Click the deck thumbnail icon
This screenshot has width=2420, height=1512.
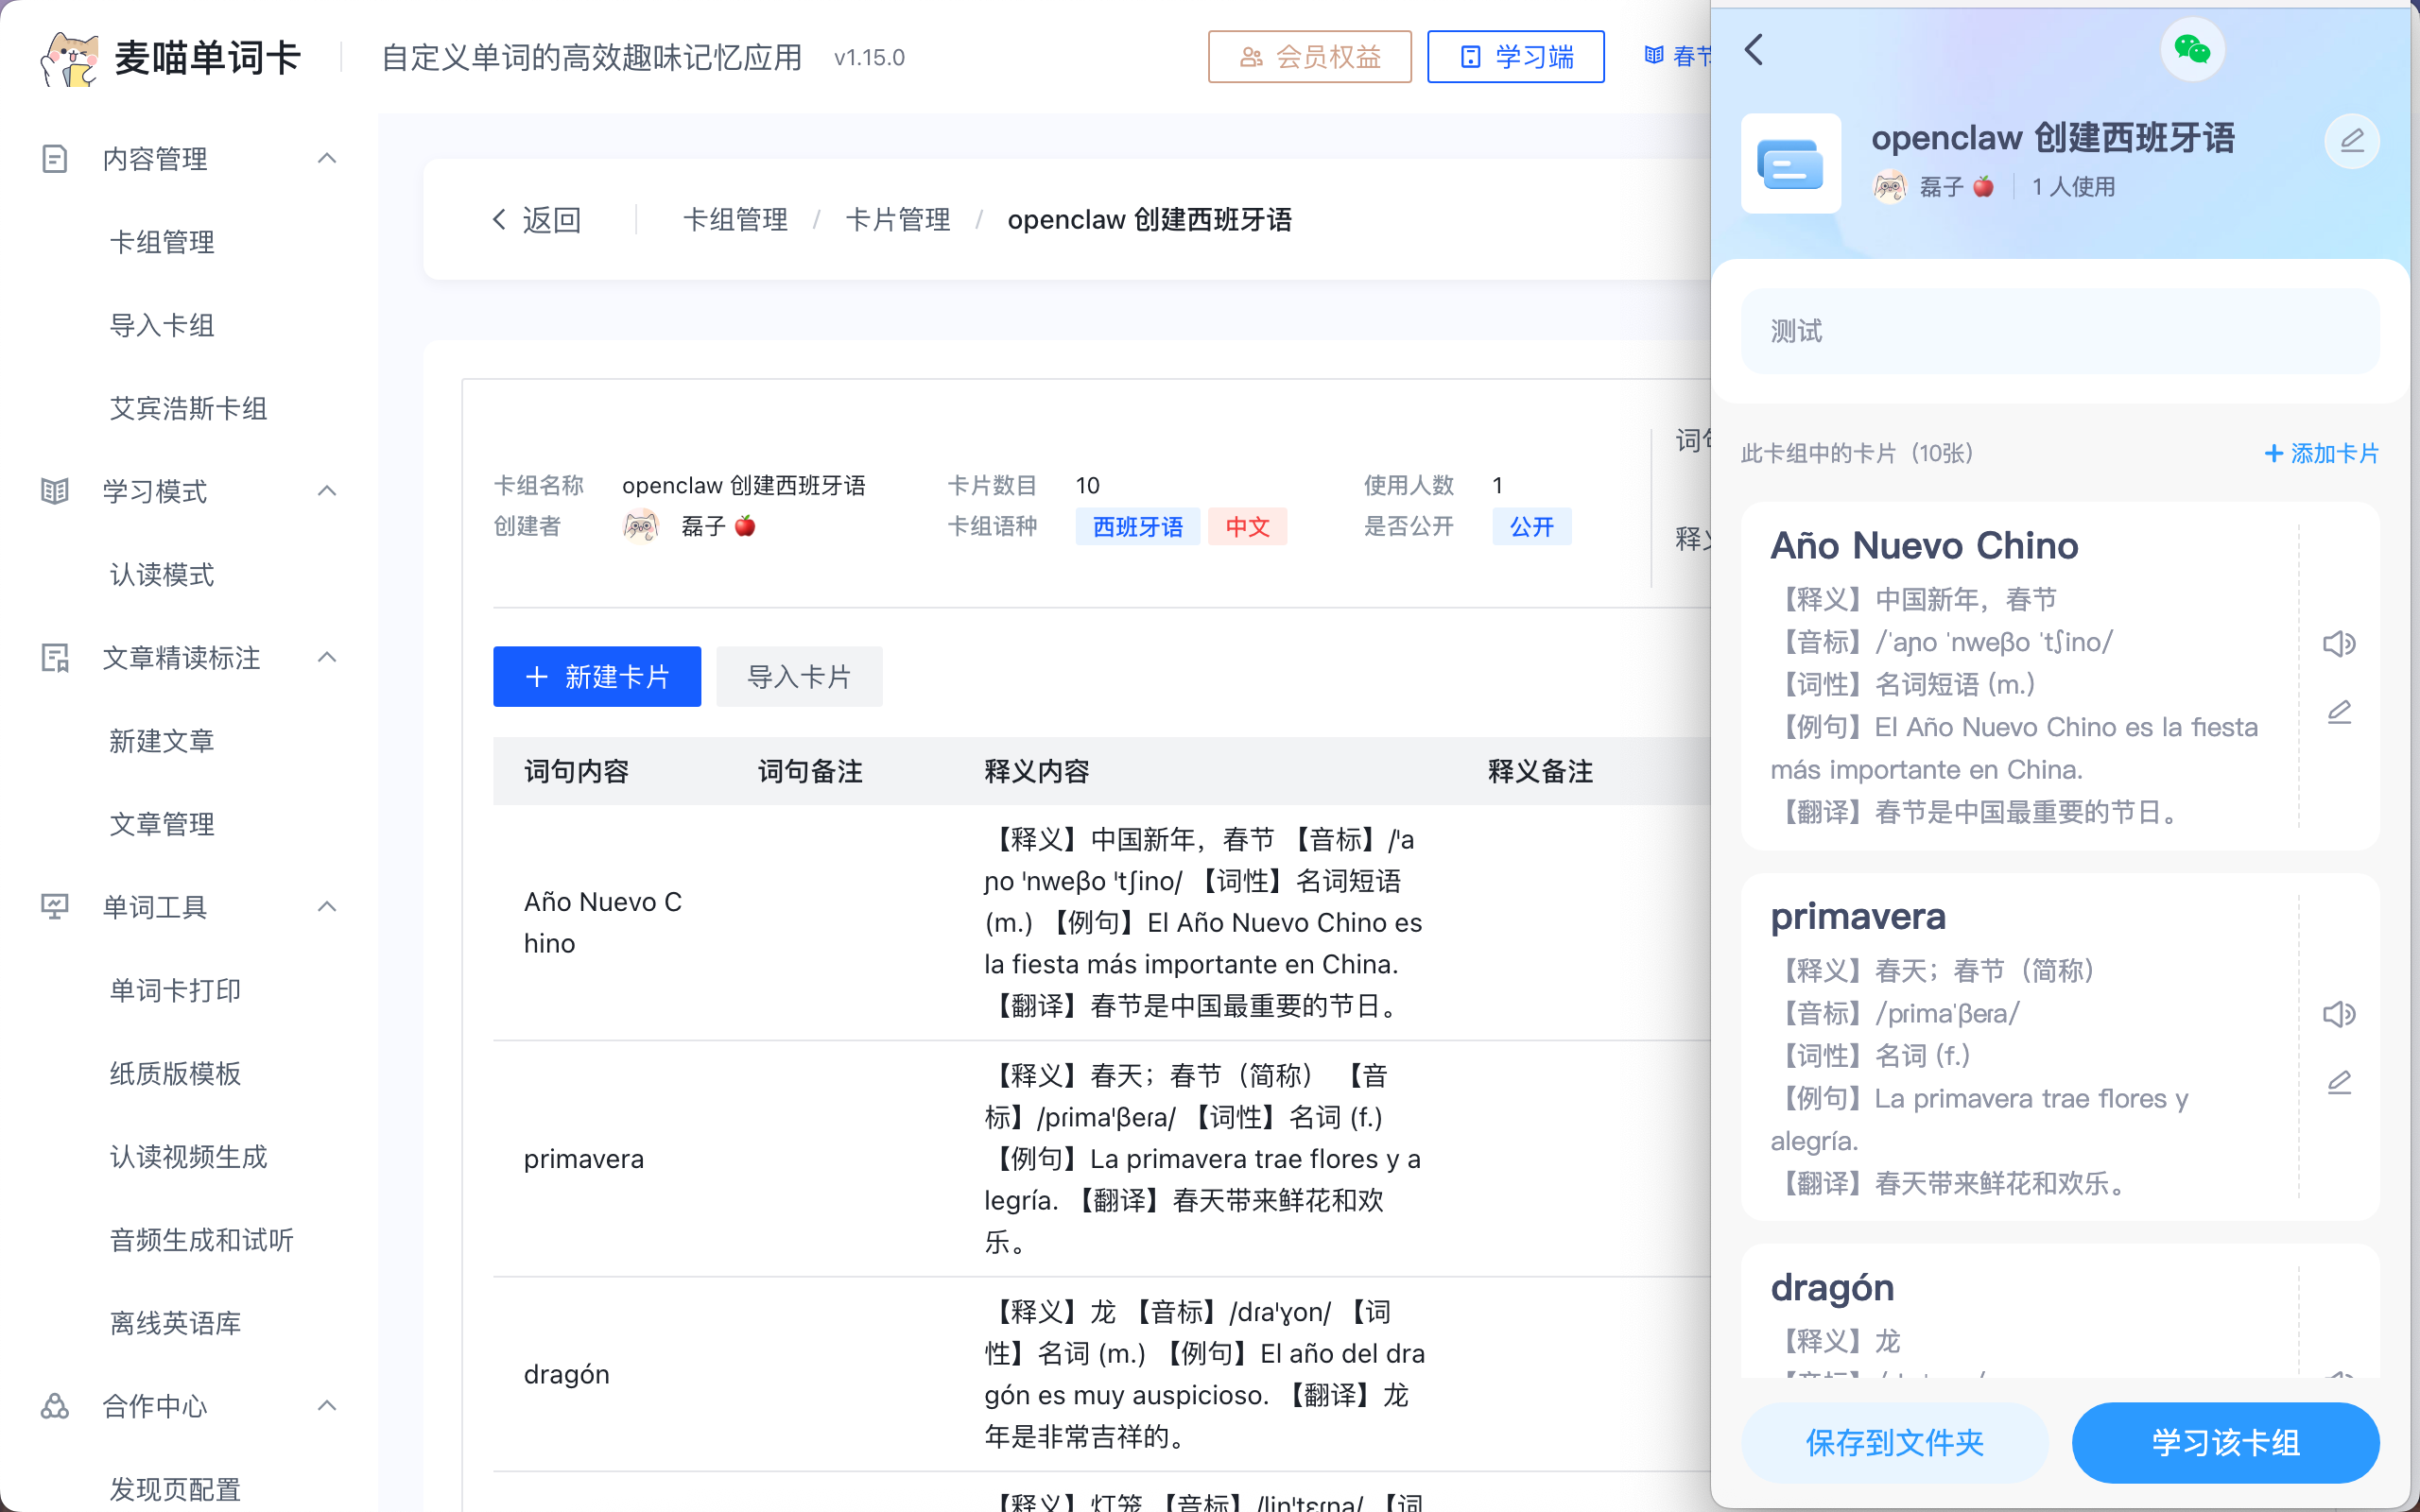[1790, 163]
